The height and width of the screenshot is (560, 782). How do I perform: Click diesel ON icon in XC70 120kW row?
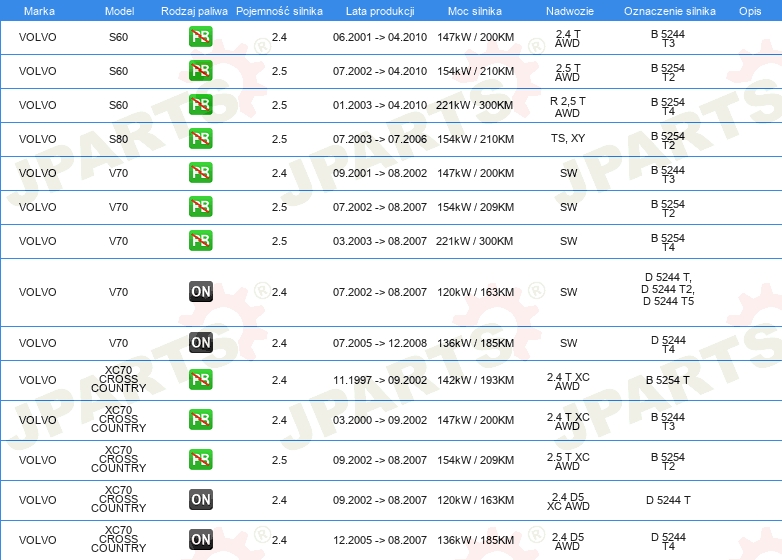pyautogui.click(x=200, y=499)
